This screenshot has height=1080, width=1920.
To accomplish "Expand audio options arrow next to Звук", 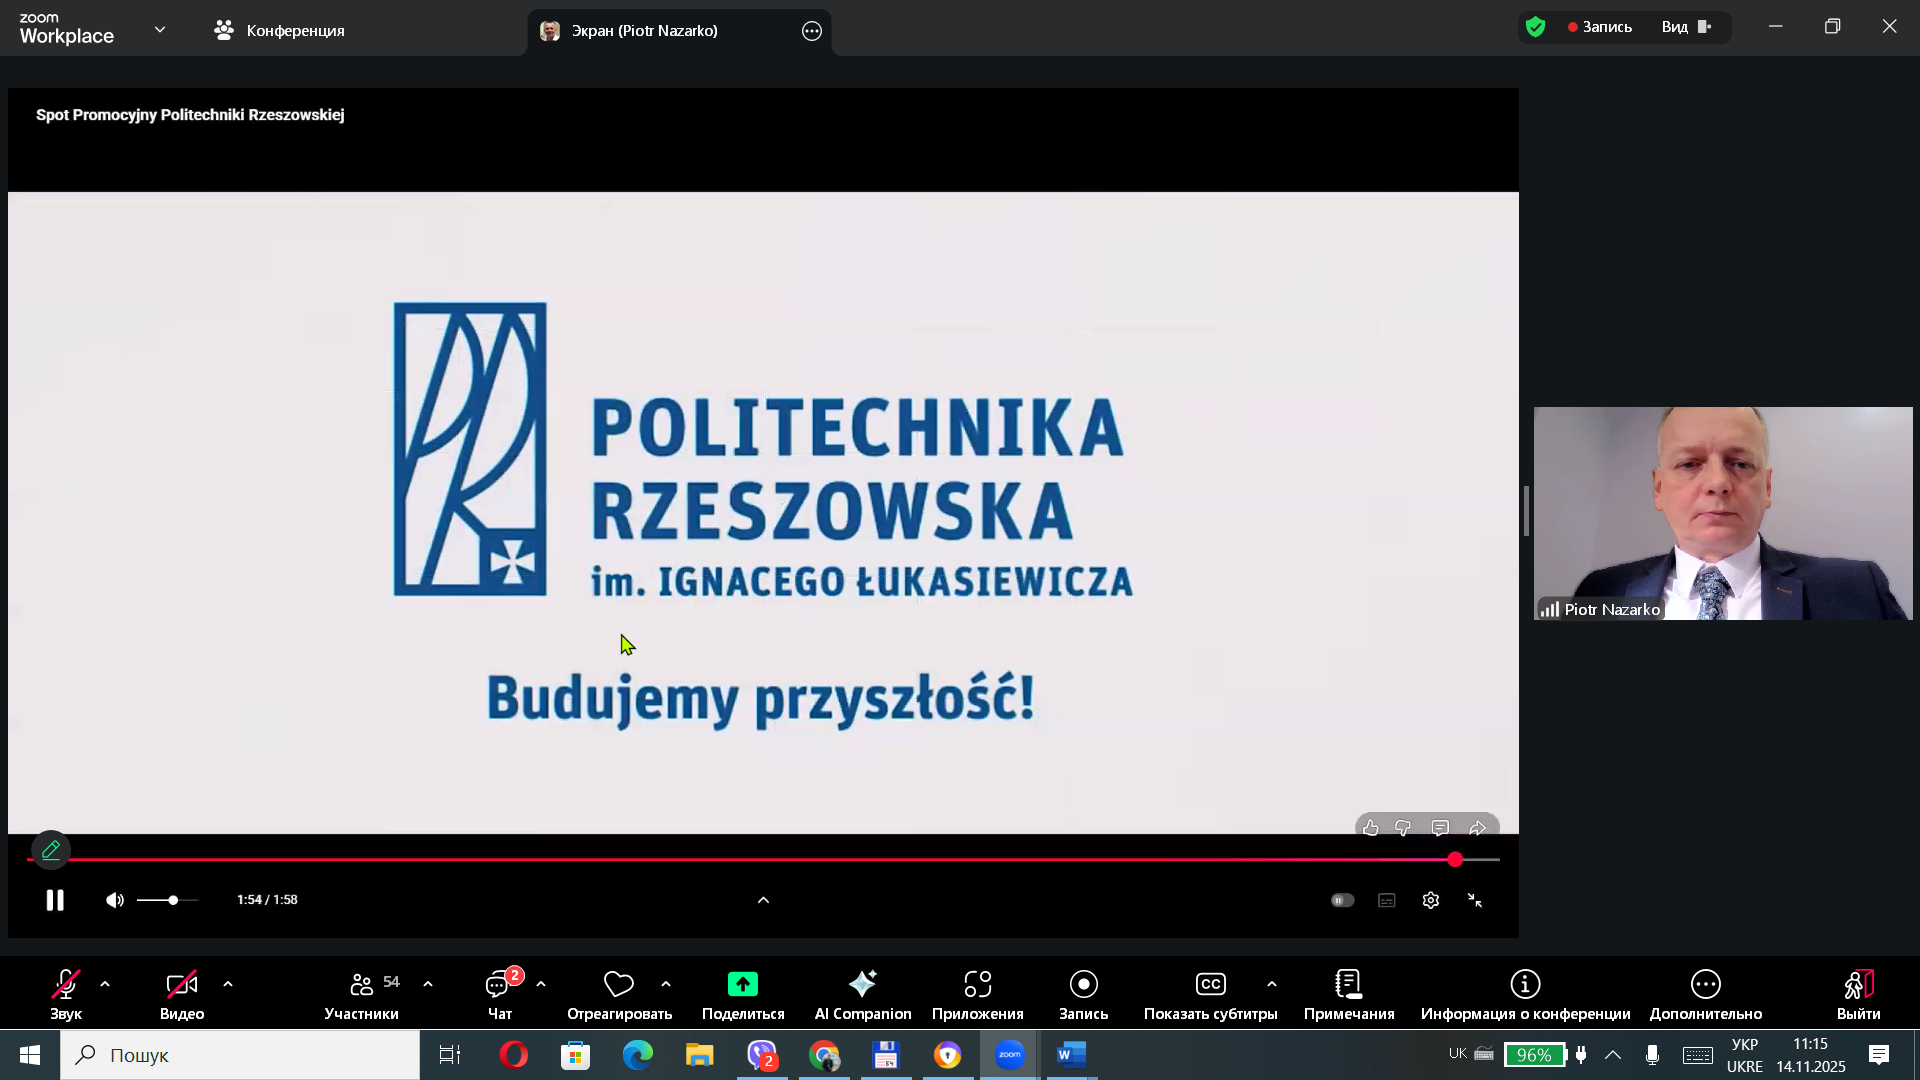I will [x=105, y=984].
